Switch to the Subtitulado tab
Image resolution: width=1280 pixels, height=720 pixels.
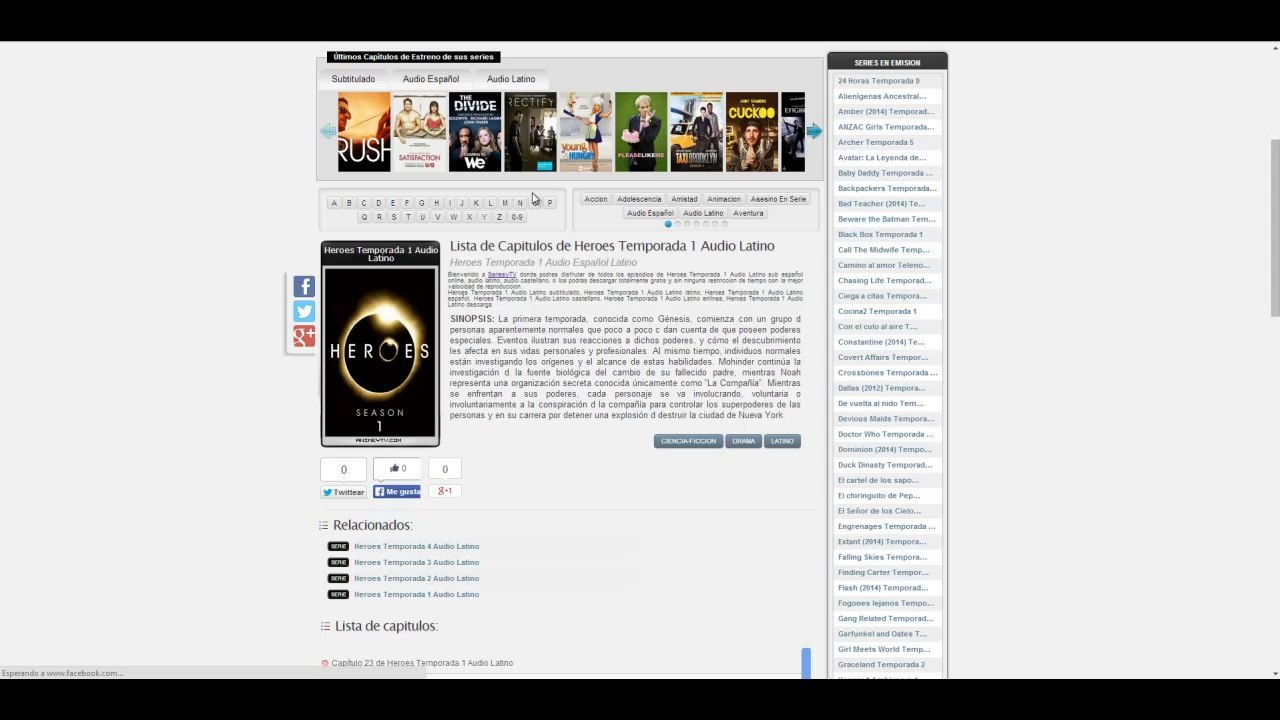(353, 79)
